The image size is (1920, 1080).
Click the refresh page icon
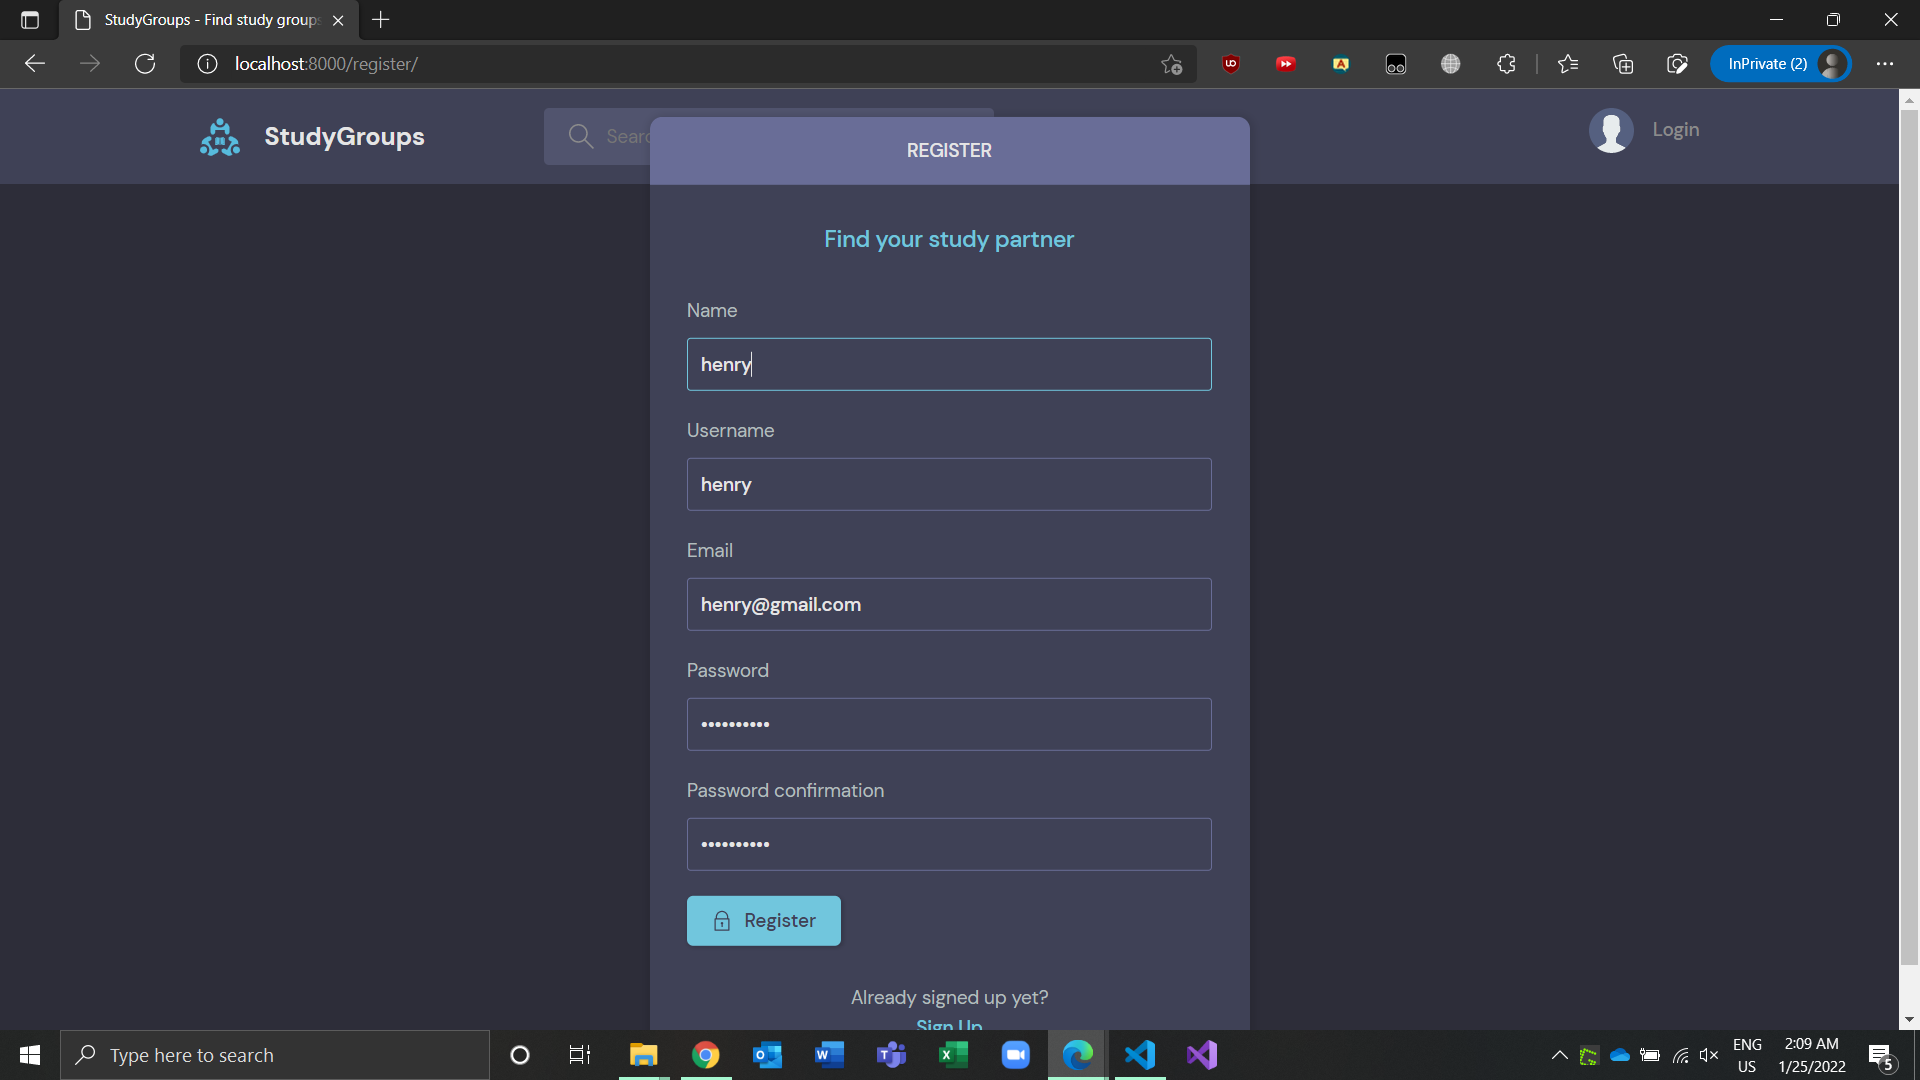coord(146,63)
